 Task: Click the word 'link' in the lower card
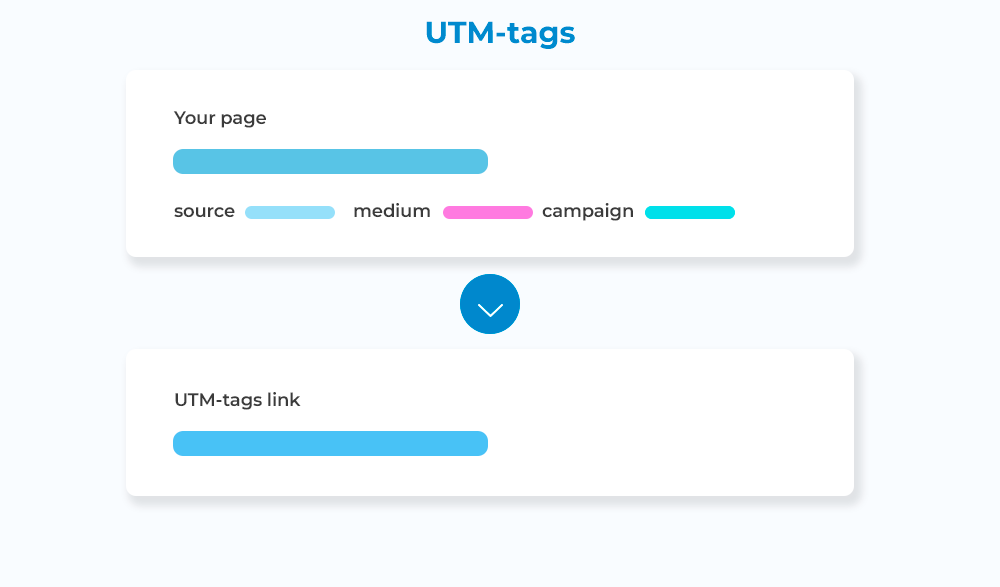[x=283, y=400]
